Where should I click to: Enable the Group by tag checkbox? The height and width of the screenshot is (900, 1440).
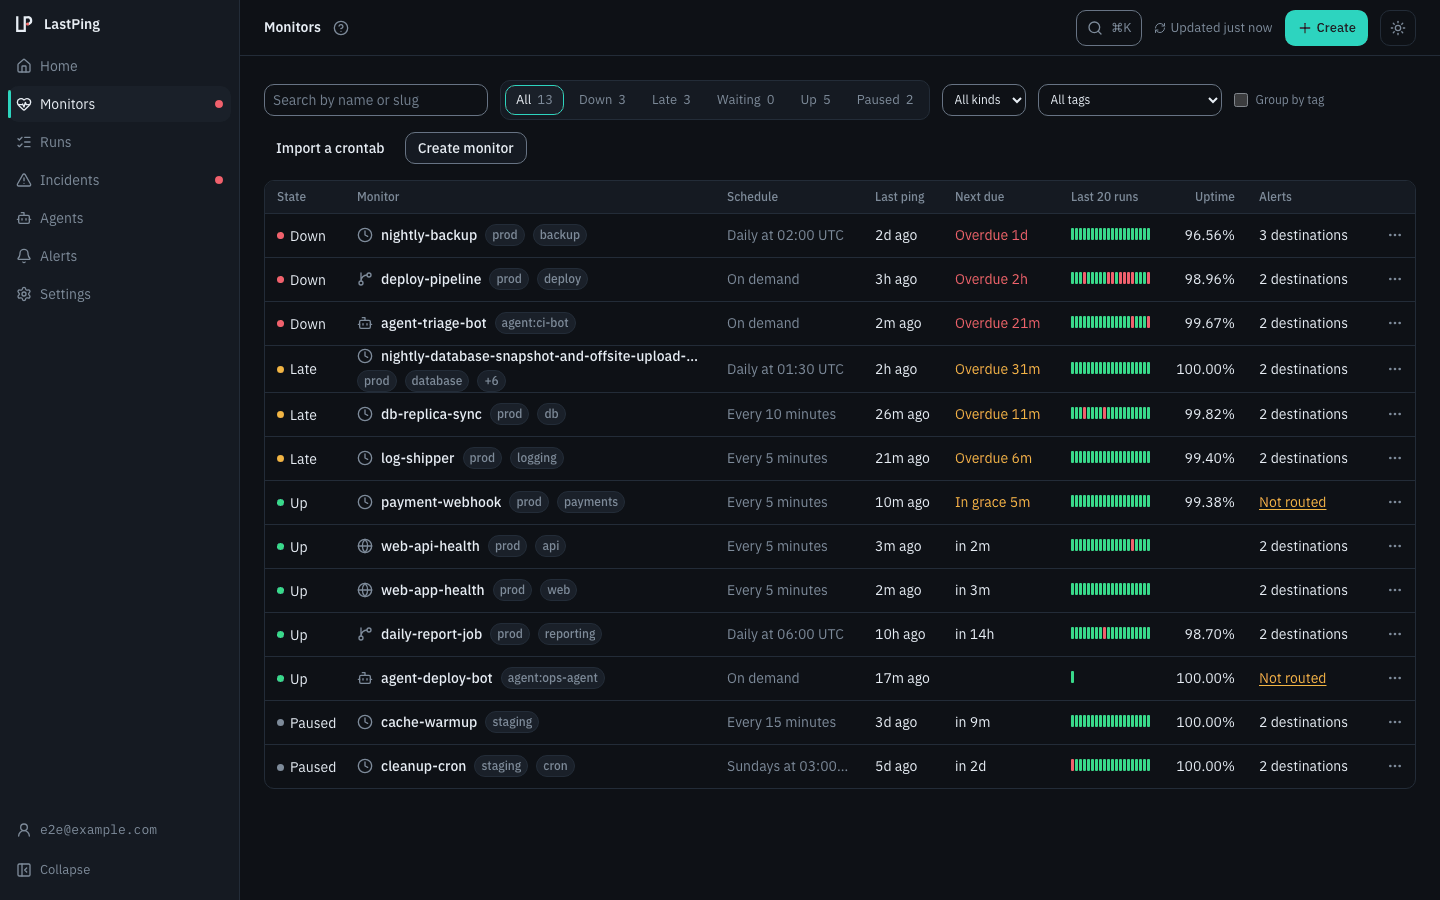click(1241, 100)
